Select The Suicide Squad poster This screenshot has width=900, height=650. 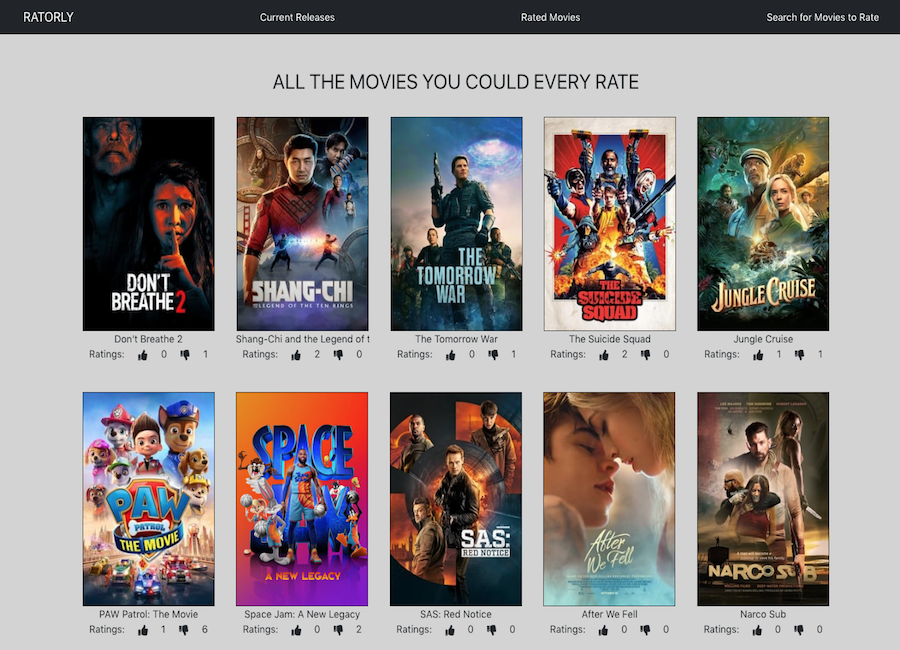(610, 224)
